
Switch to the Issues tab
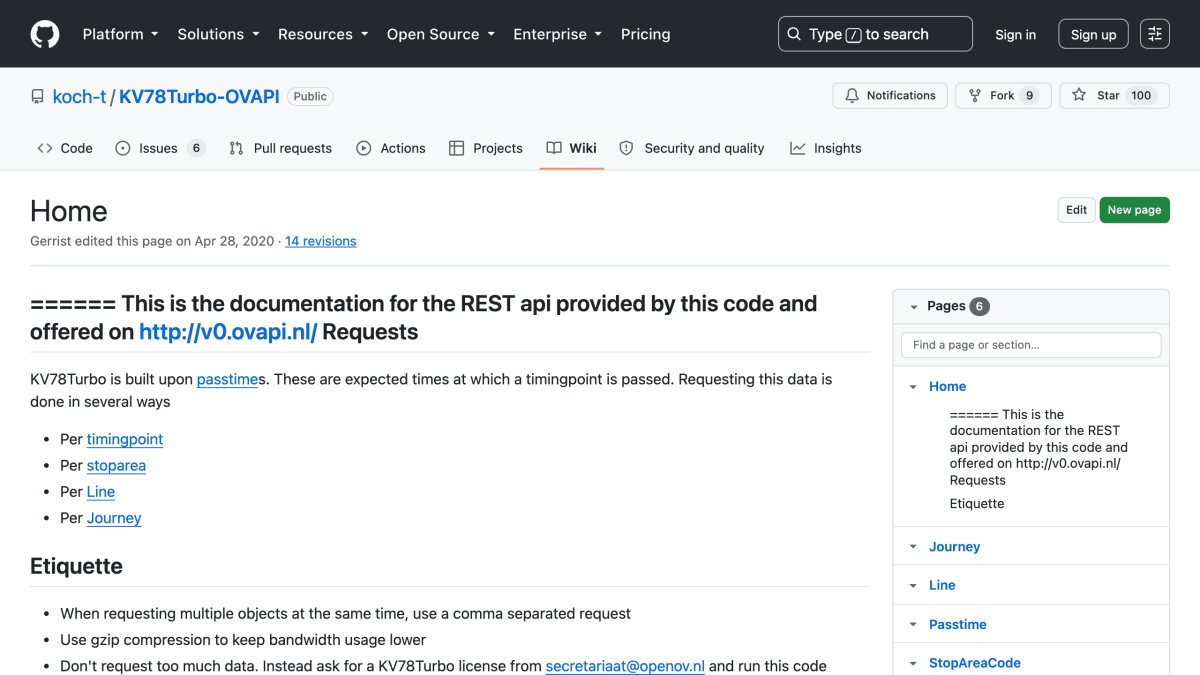click(x=160, y=148)
